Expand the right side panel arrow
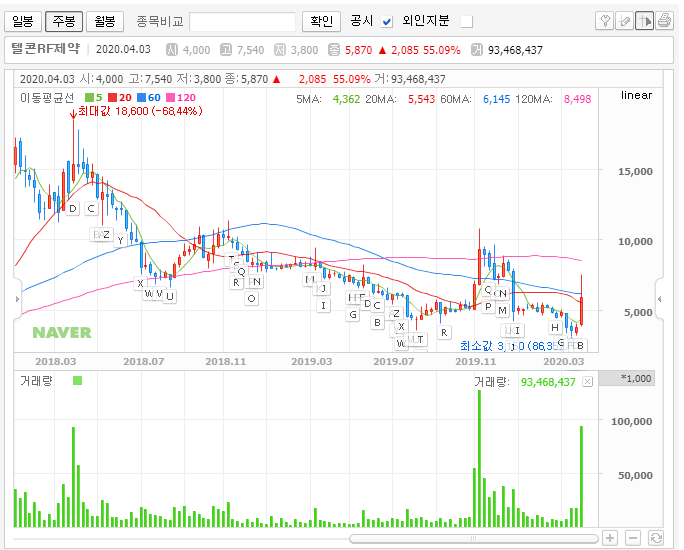 coord(660,299)
